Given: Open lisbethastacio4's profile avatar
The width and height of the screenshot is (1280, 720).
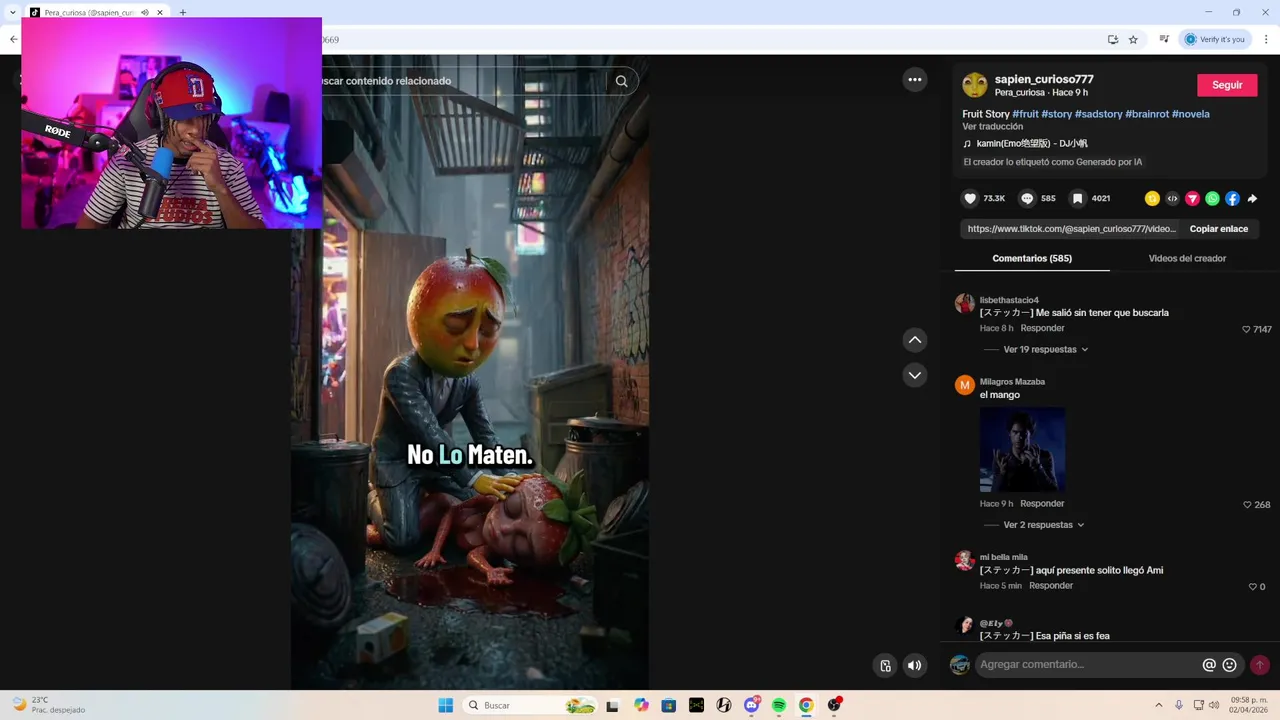Looking at the screenshot, I should pyautogui.click(x=965, y=304).
